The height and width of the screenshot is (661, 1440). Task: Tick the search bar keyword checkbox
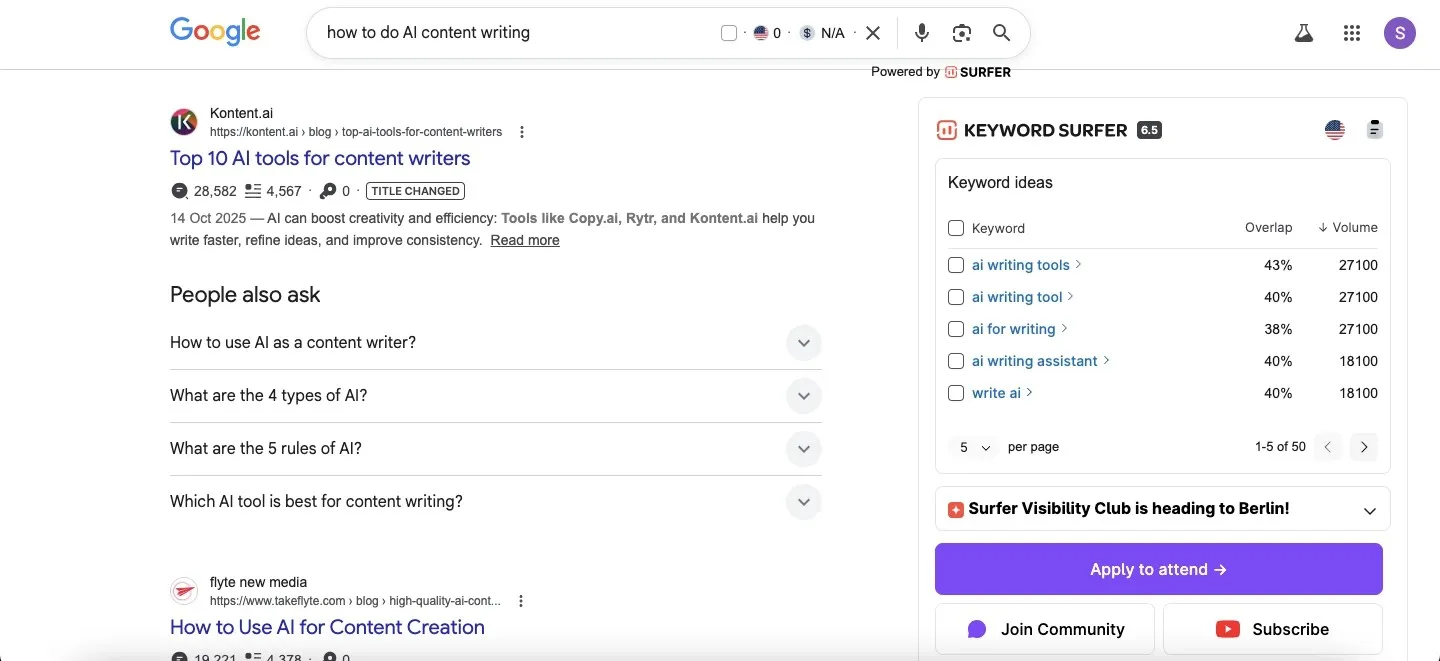point(729,33)
